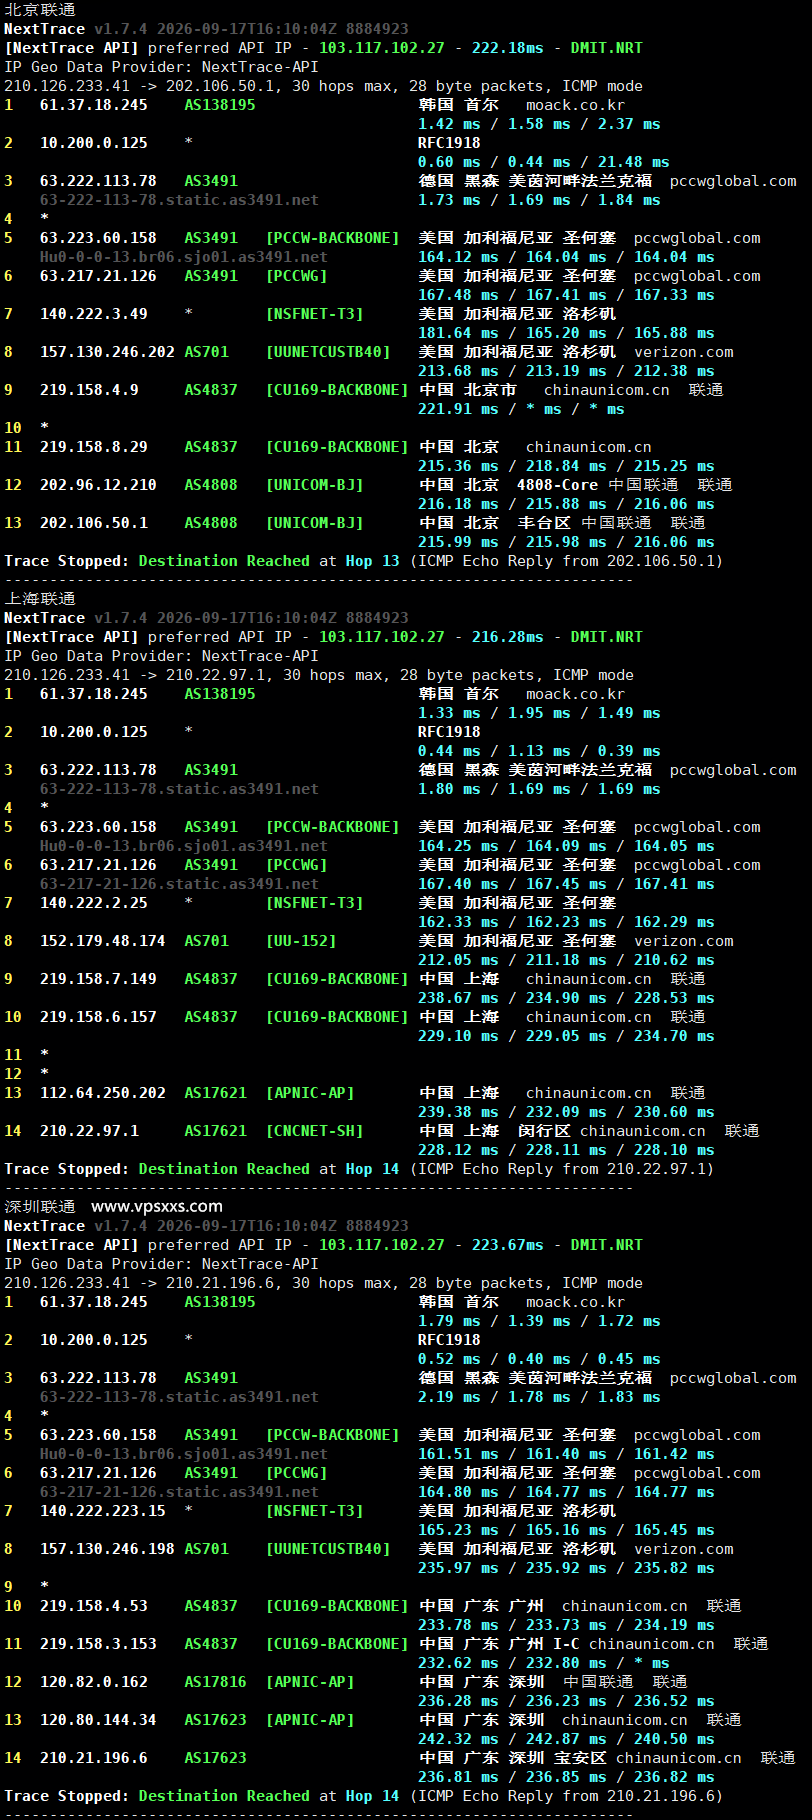Image resolution: width=812 pixels, height=1820 pixels.
Task: Select the network tag "[UU-152]"
Action: [301, 941]
